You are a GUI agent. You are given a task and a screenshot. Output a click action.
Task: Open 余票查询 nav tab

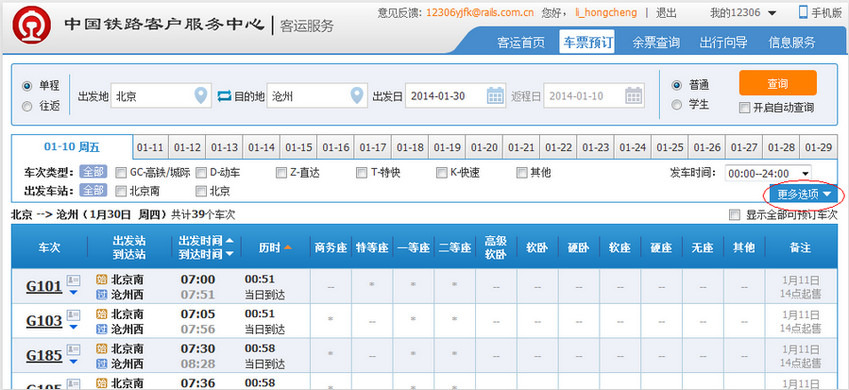(x=656, y=42)
